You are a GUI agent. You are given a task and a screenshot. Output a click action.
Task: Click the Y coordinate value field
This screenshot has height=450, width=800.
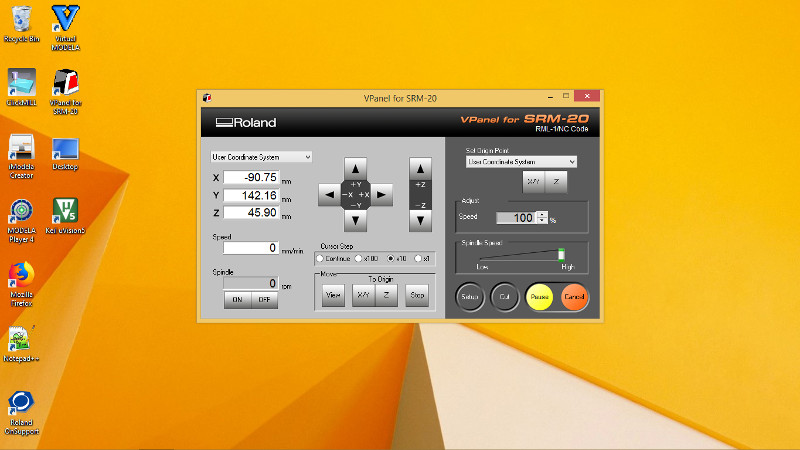(x=252, y=195)
